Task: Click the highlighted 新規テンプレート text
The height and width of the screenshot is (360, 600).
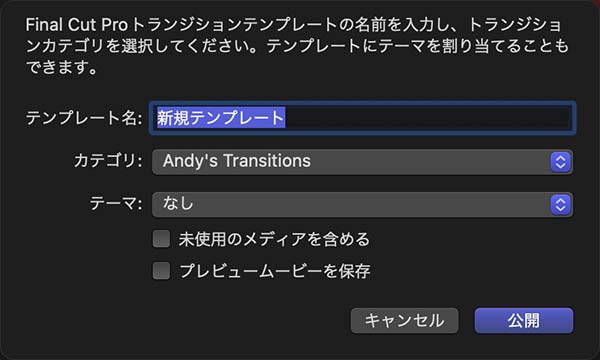Action: [221, 117]
